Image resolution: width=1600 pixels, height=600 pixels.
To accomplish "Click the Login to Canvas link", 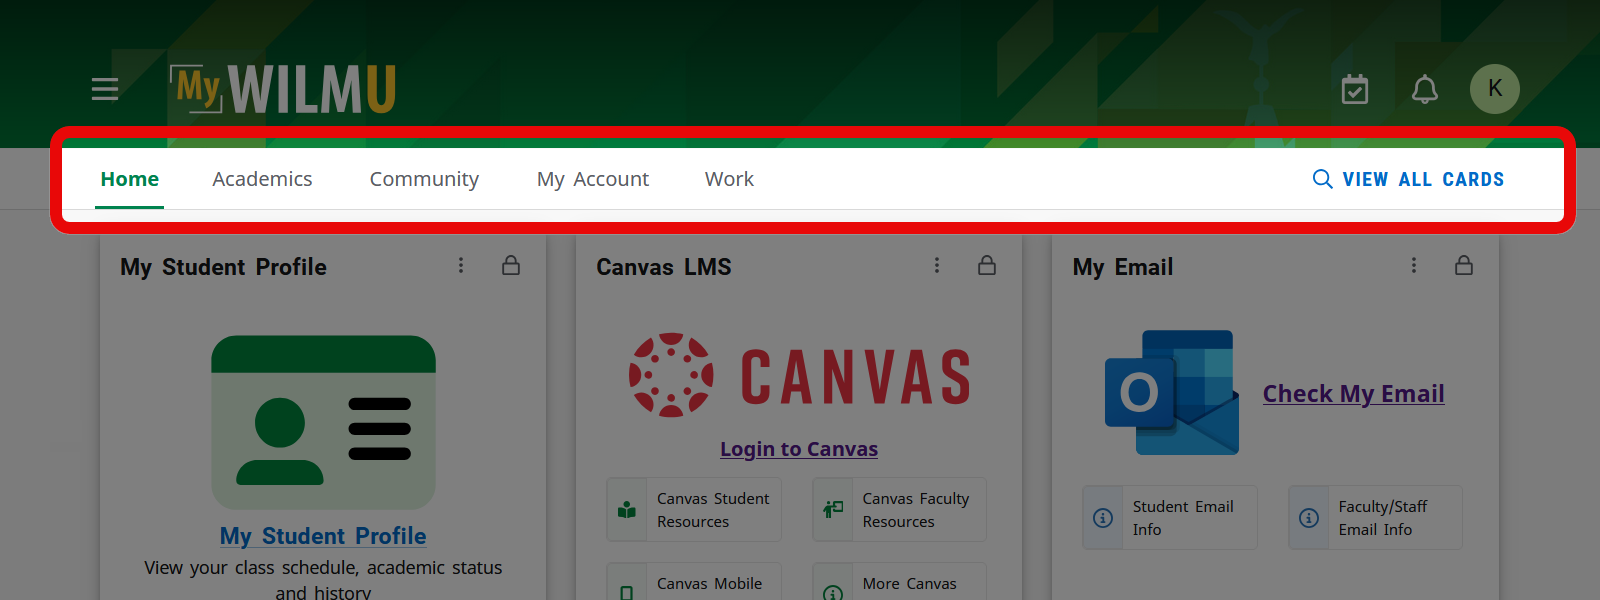I will click(799, 449).
